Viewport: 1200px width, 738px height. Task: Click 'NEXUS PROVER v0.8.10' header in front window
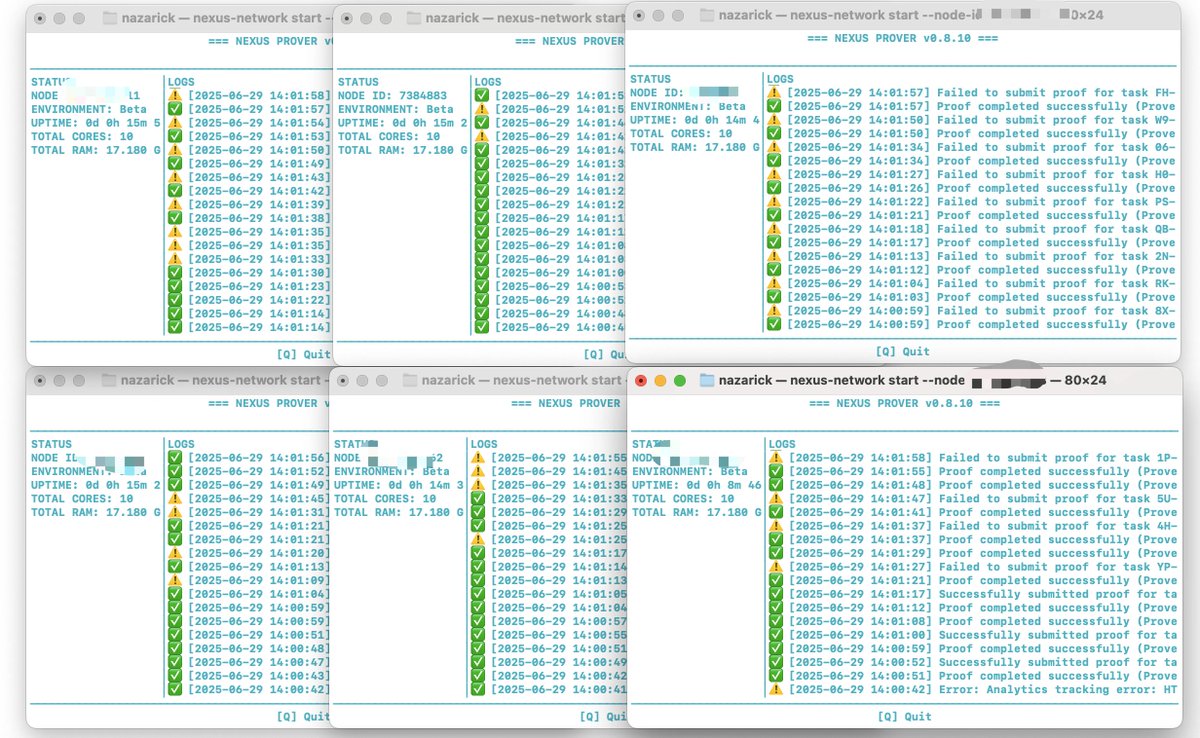coord(904,403)
